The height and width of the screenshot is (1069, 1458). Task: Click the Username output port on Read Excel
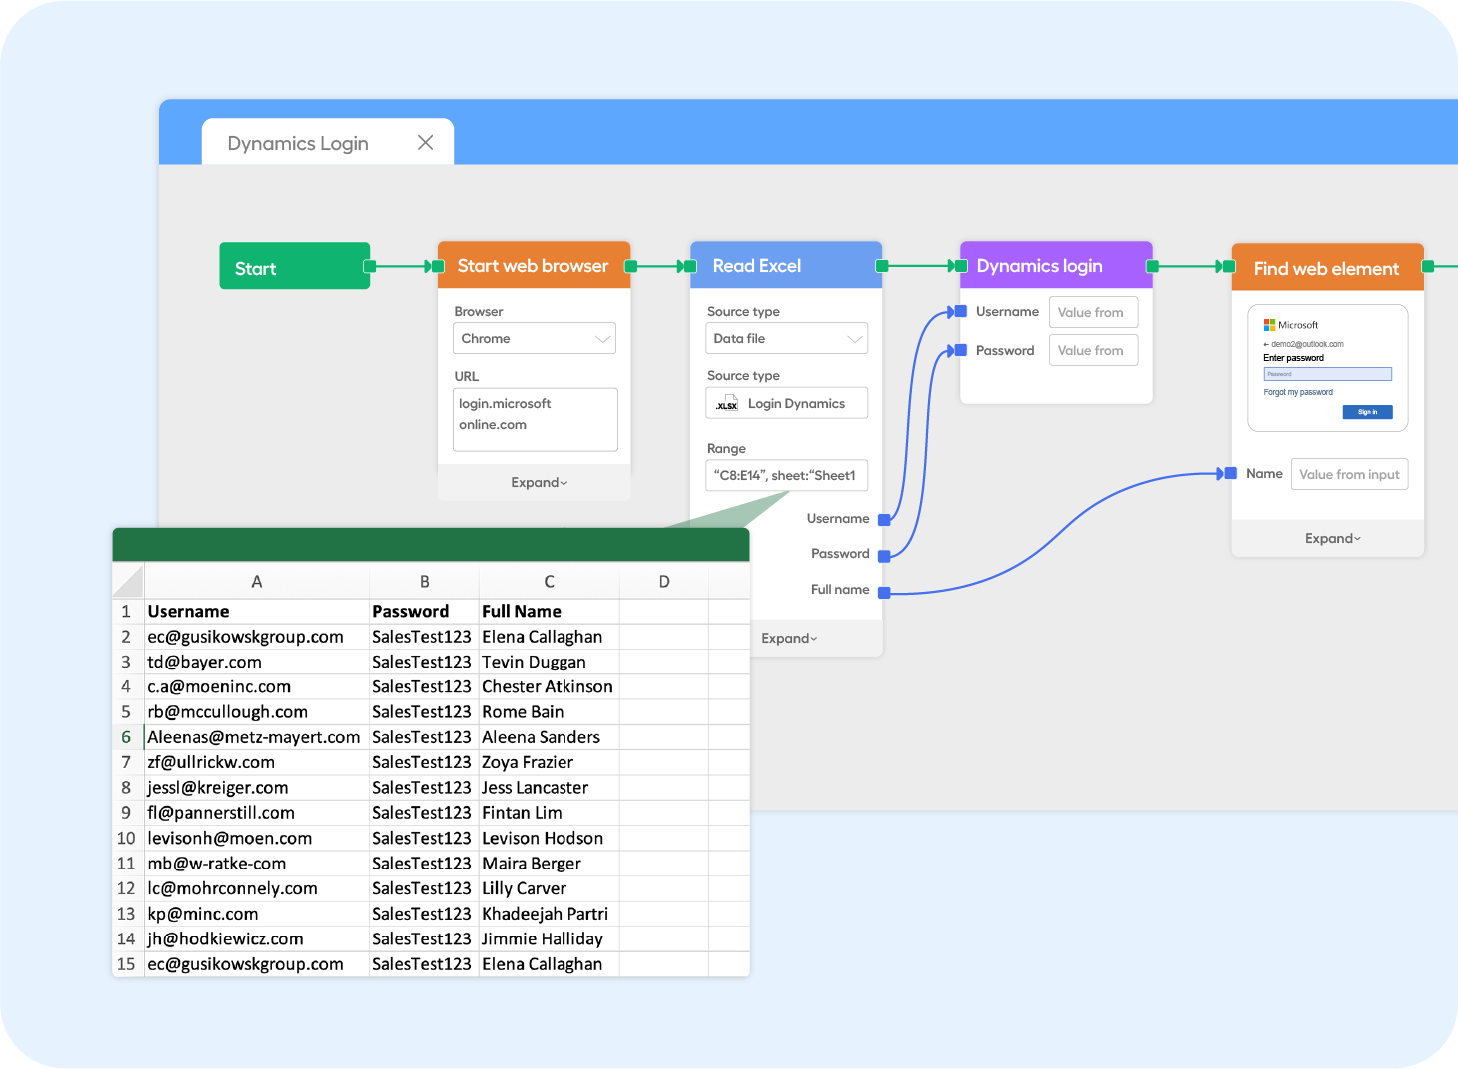click(884, 519)
